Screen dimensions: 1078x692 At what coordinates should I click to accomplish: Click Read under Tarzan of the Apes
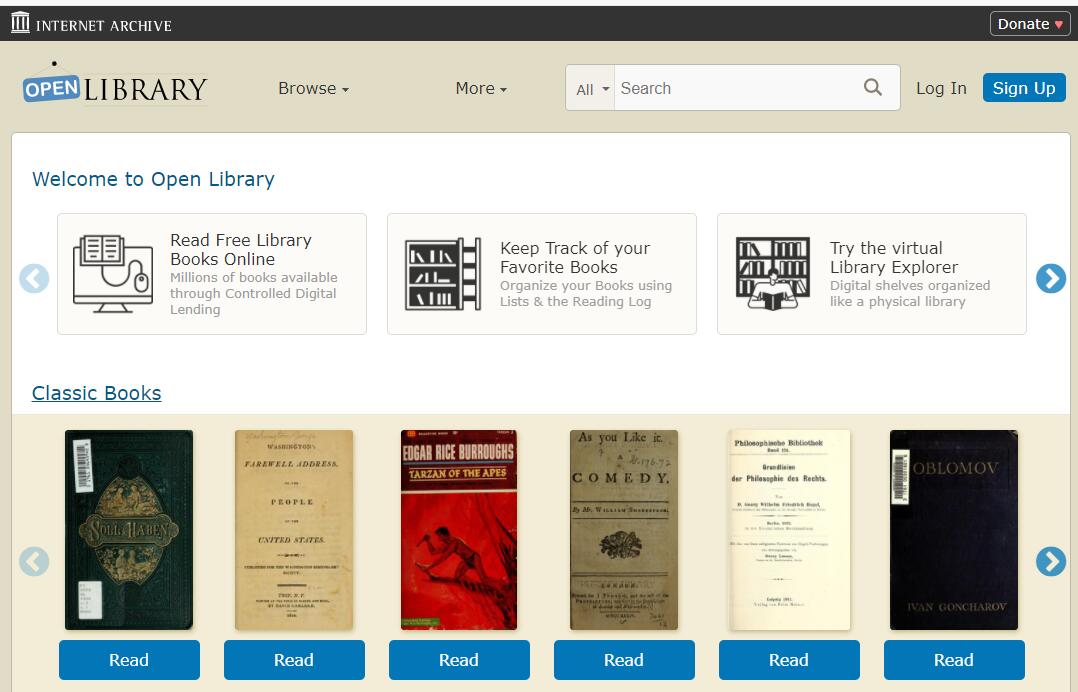coord(459,660)
